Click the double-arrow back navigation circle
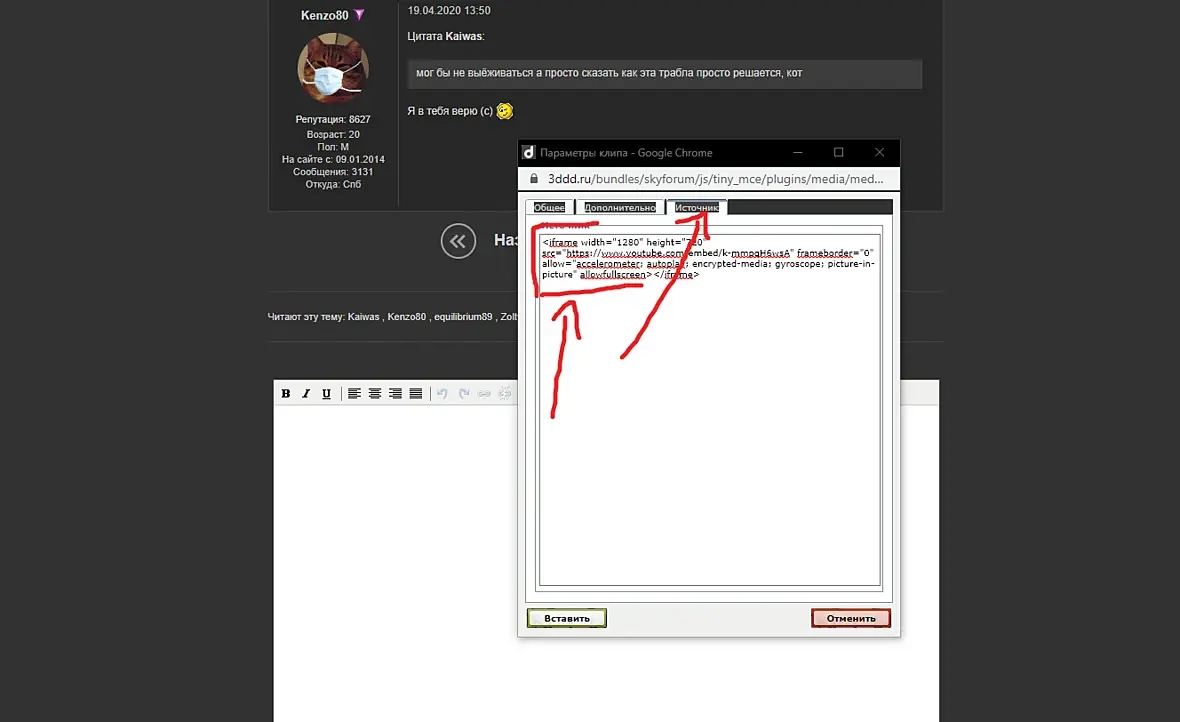1180x722 pixels. (458, 241)
